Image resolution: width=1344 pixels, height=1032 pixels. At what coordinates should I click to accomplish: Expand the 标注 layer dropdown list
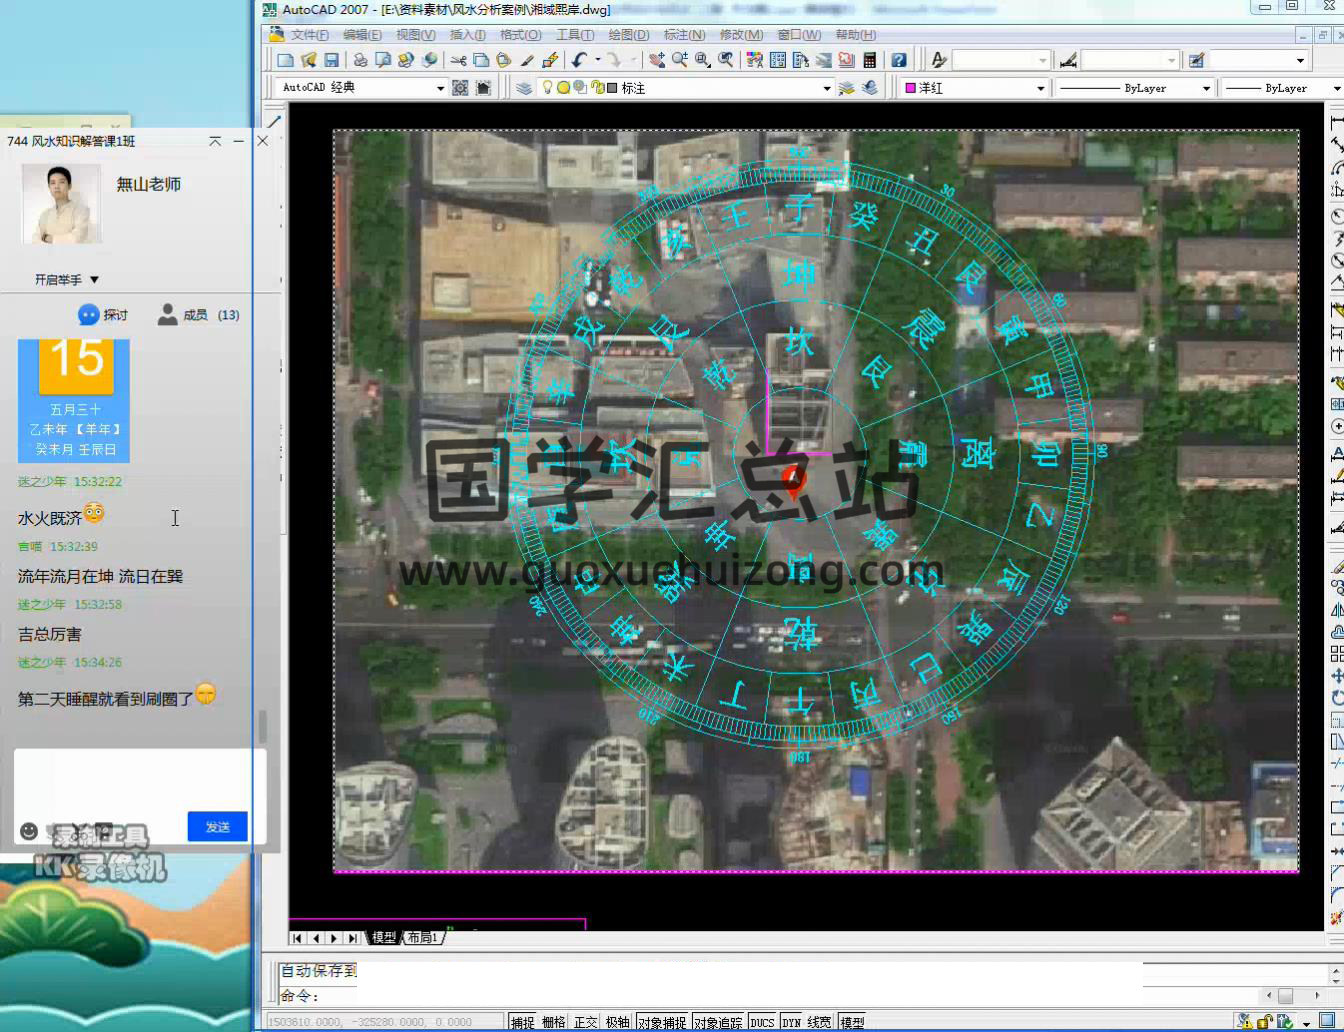click(x=826, y=88)
